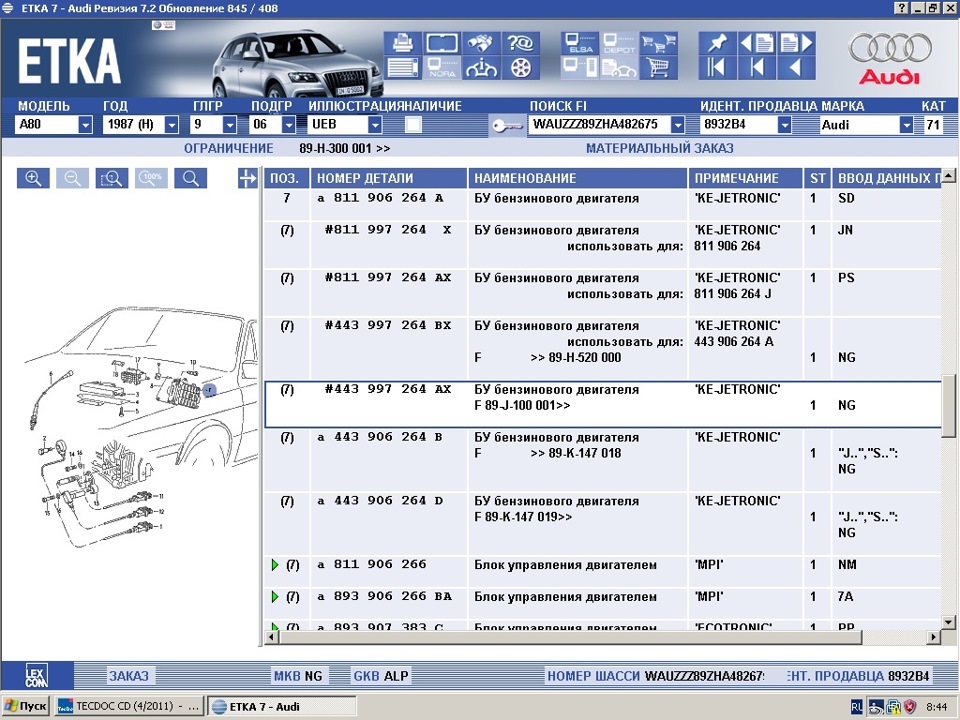Click the MKB NG status field
This screenshot has height=720, width=960.
click(298, 676)
